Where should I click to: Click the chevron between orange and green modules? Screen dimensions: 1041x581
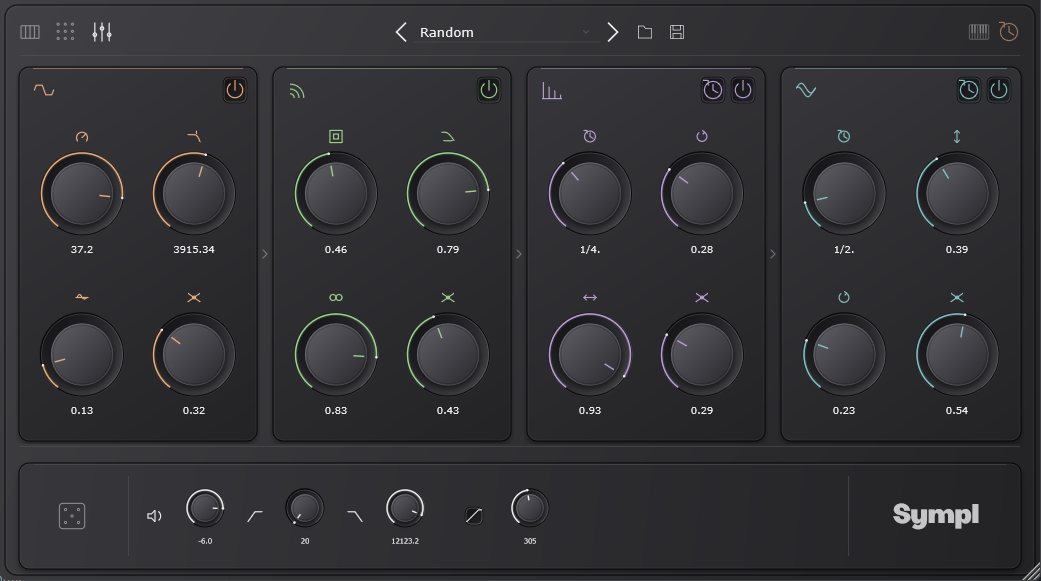click(x=265, y=254)
